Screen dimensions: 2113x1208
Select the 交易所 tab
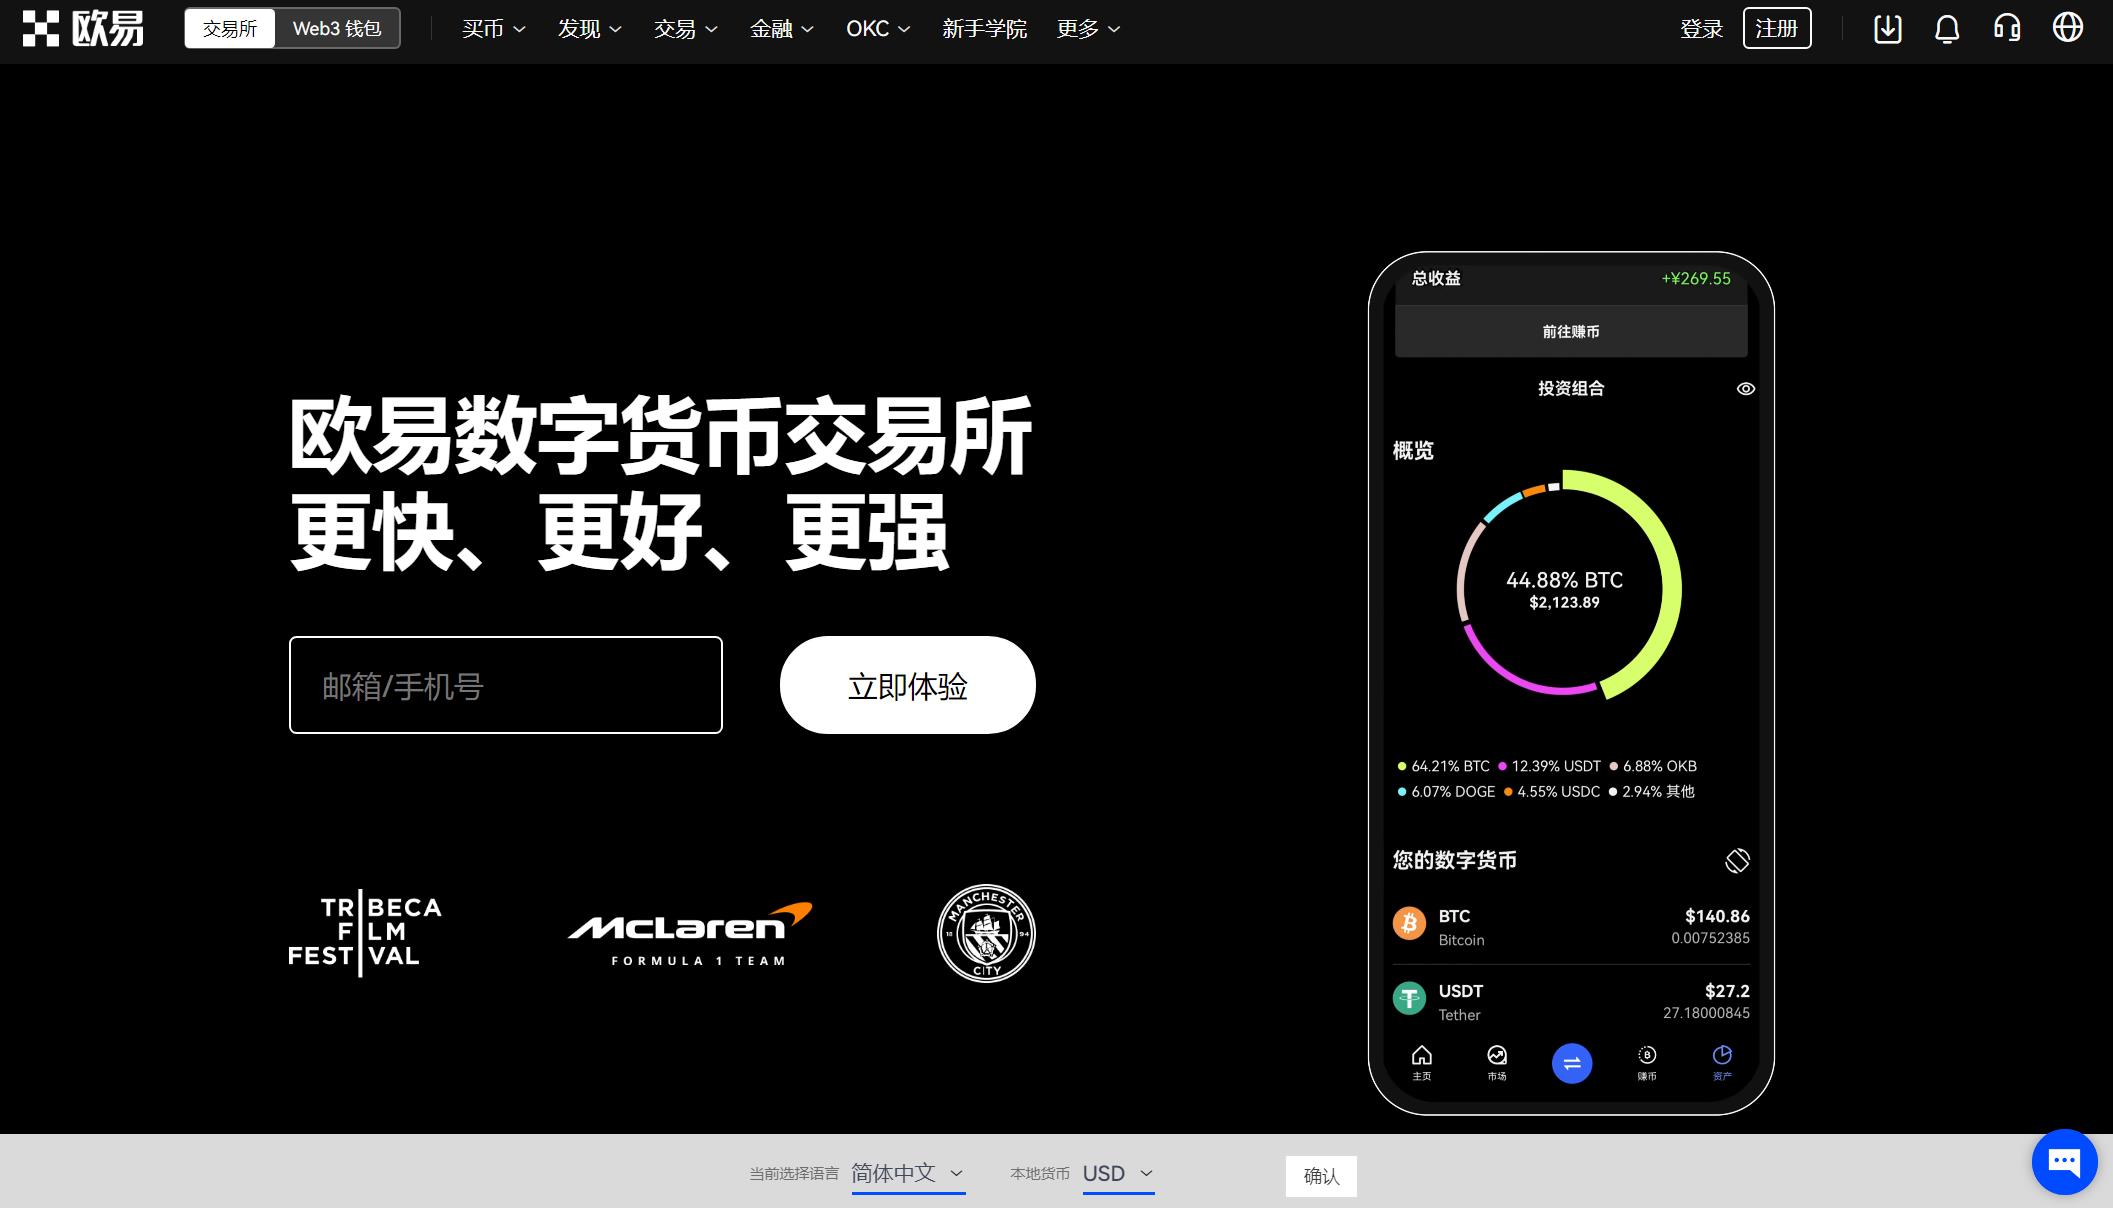[x=229, y=29]
